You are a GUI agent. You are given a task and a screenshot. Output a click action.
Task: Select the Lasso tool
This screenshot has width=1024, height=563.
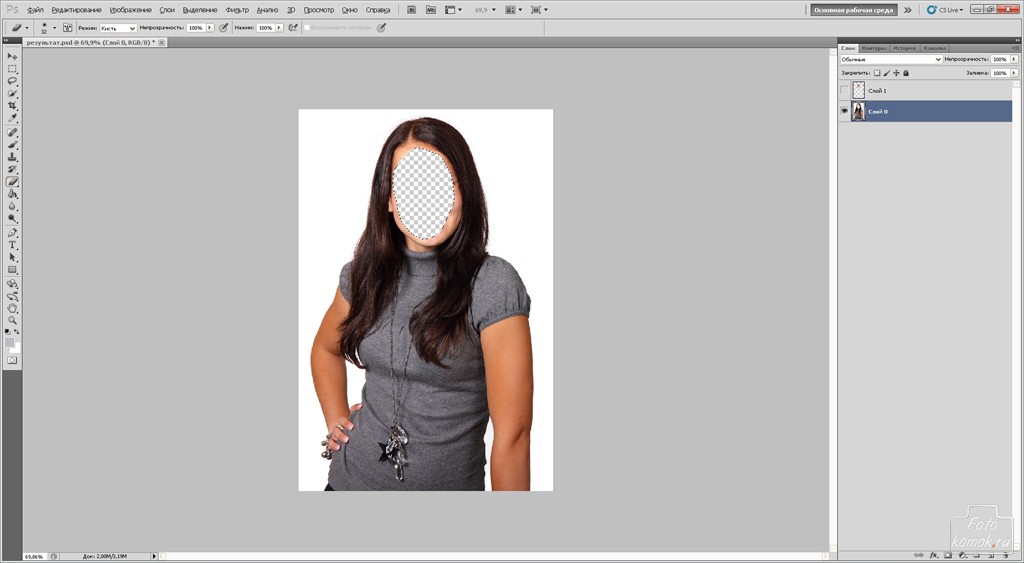[12, 81]
